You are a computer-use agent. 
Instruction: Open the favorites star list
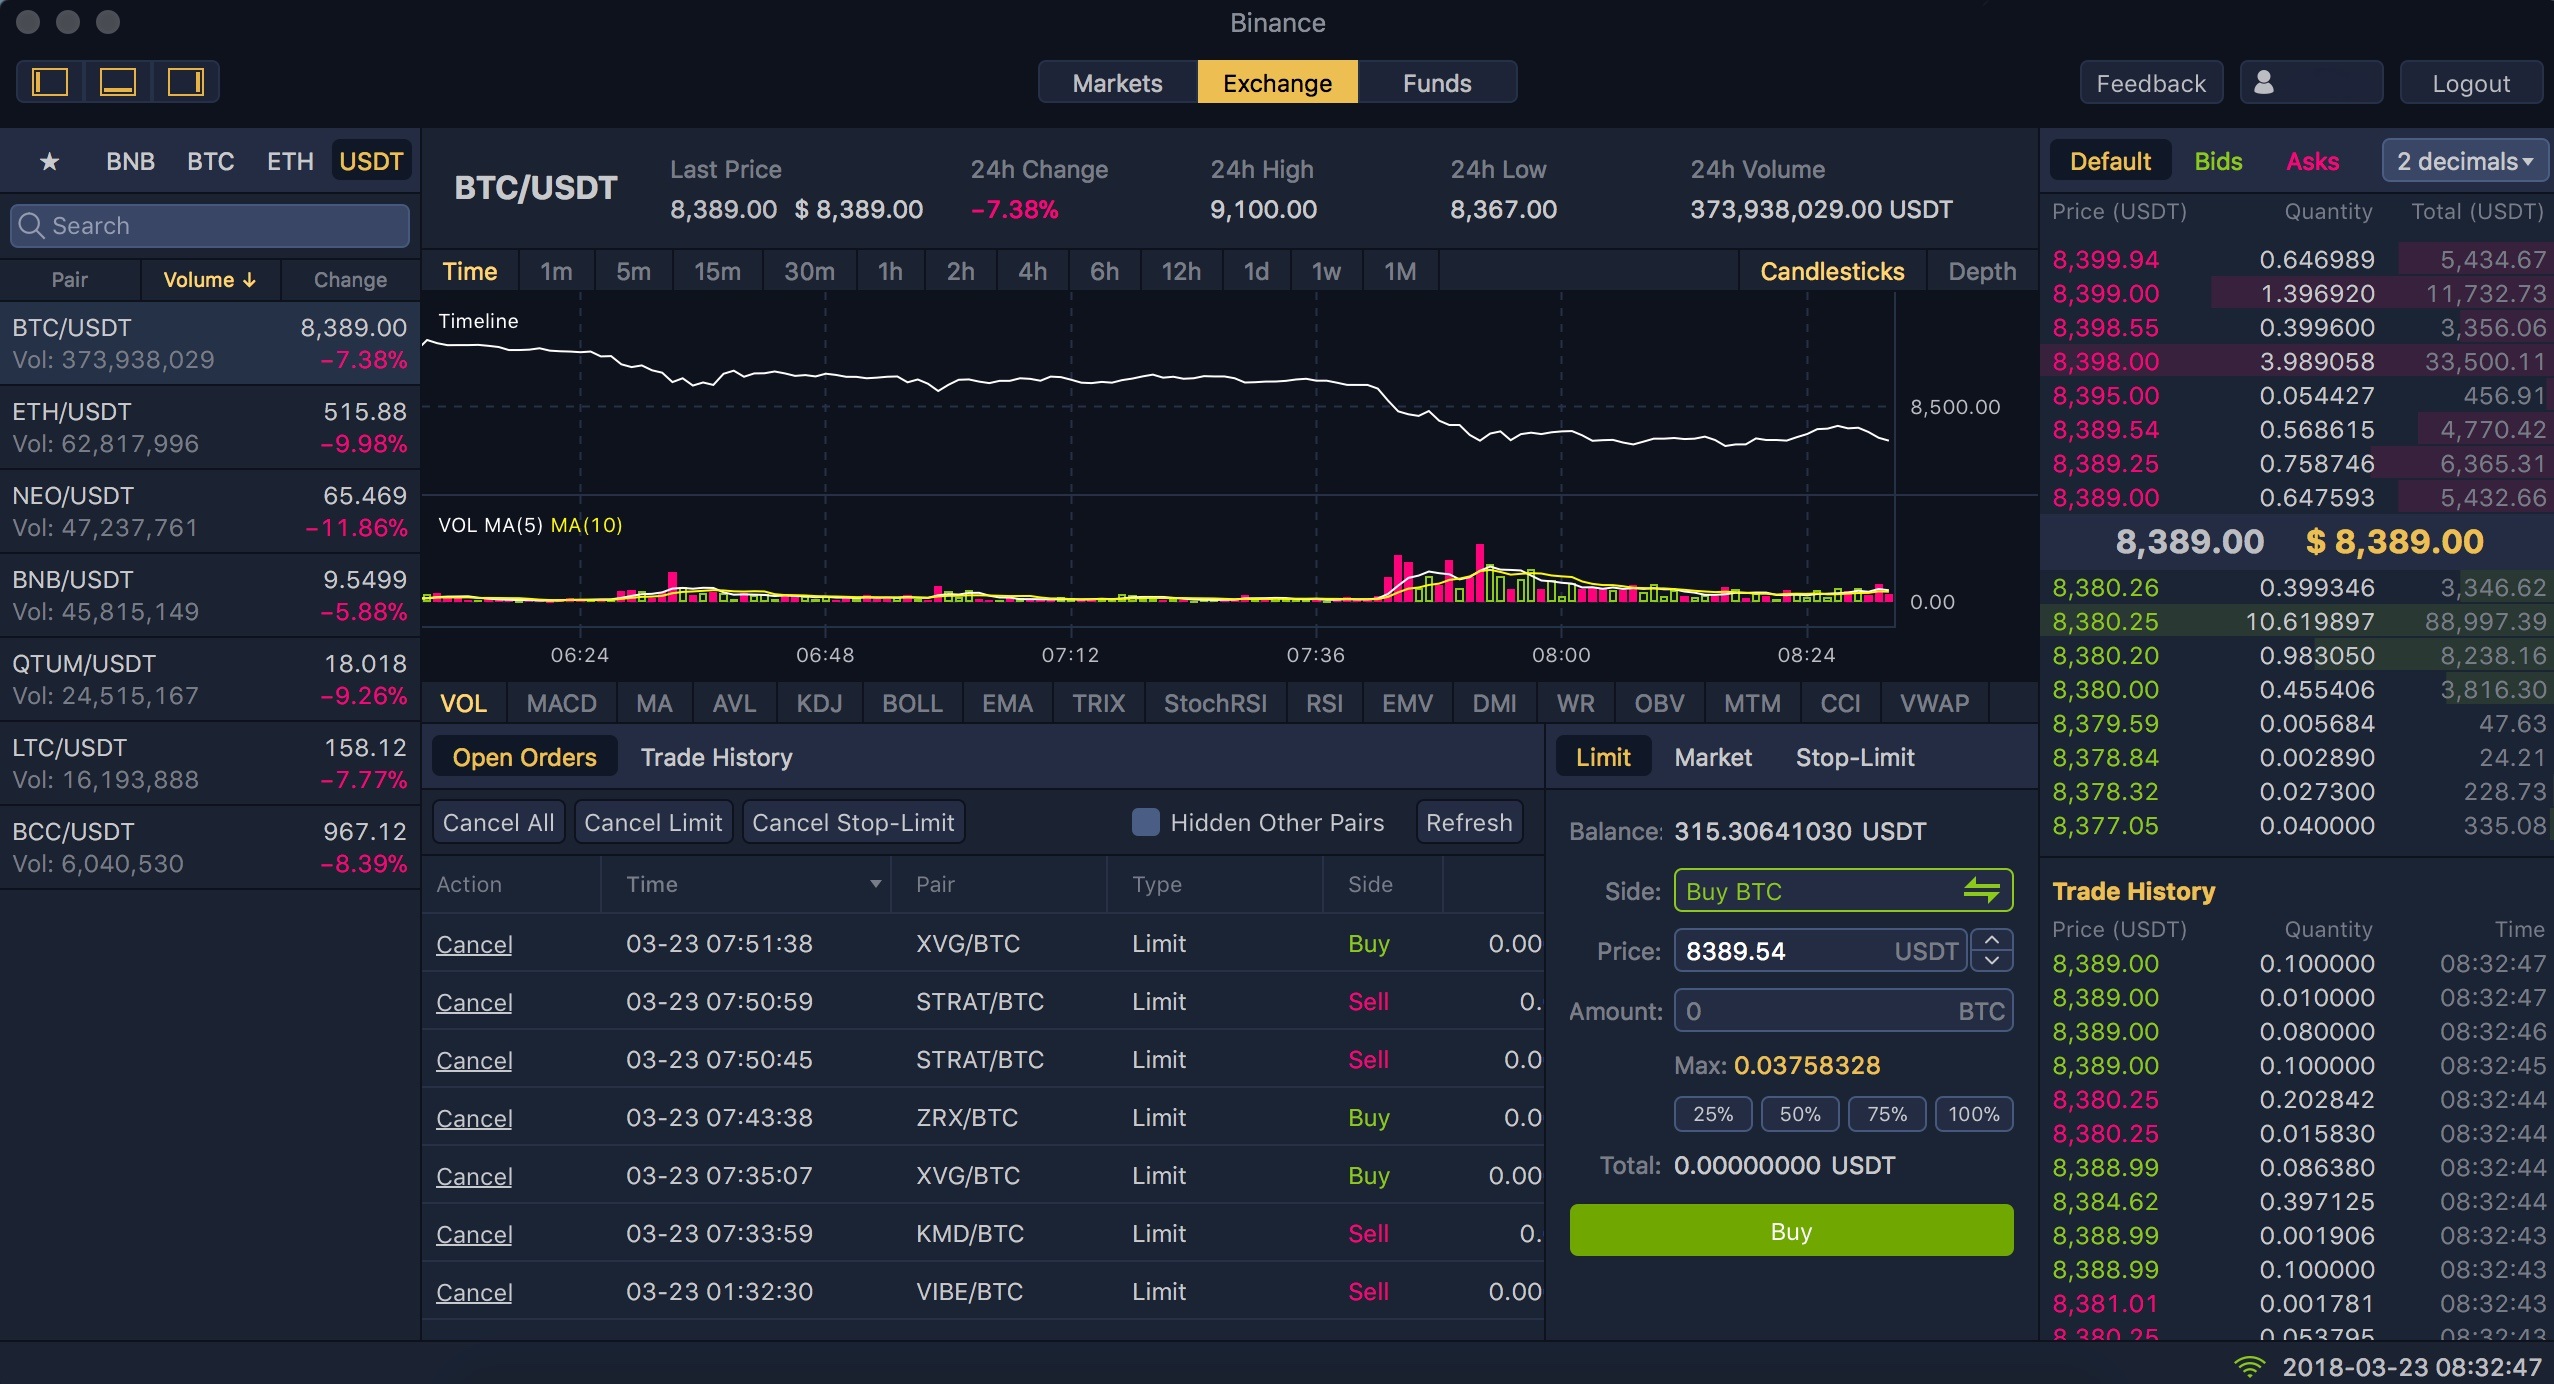coord(49,161)
